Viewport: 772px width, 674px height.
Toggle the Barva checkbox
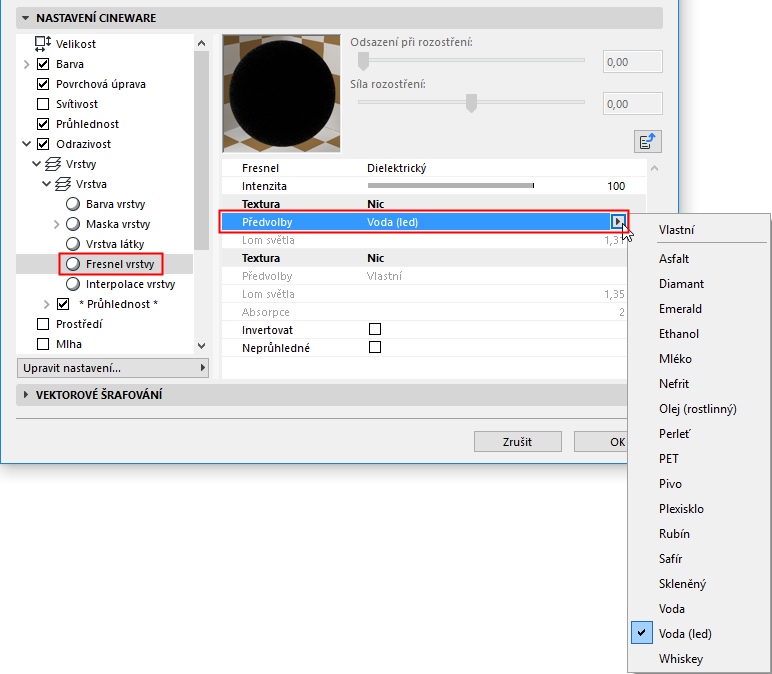pyautogui.click(x=43, y=64)
